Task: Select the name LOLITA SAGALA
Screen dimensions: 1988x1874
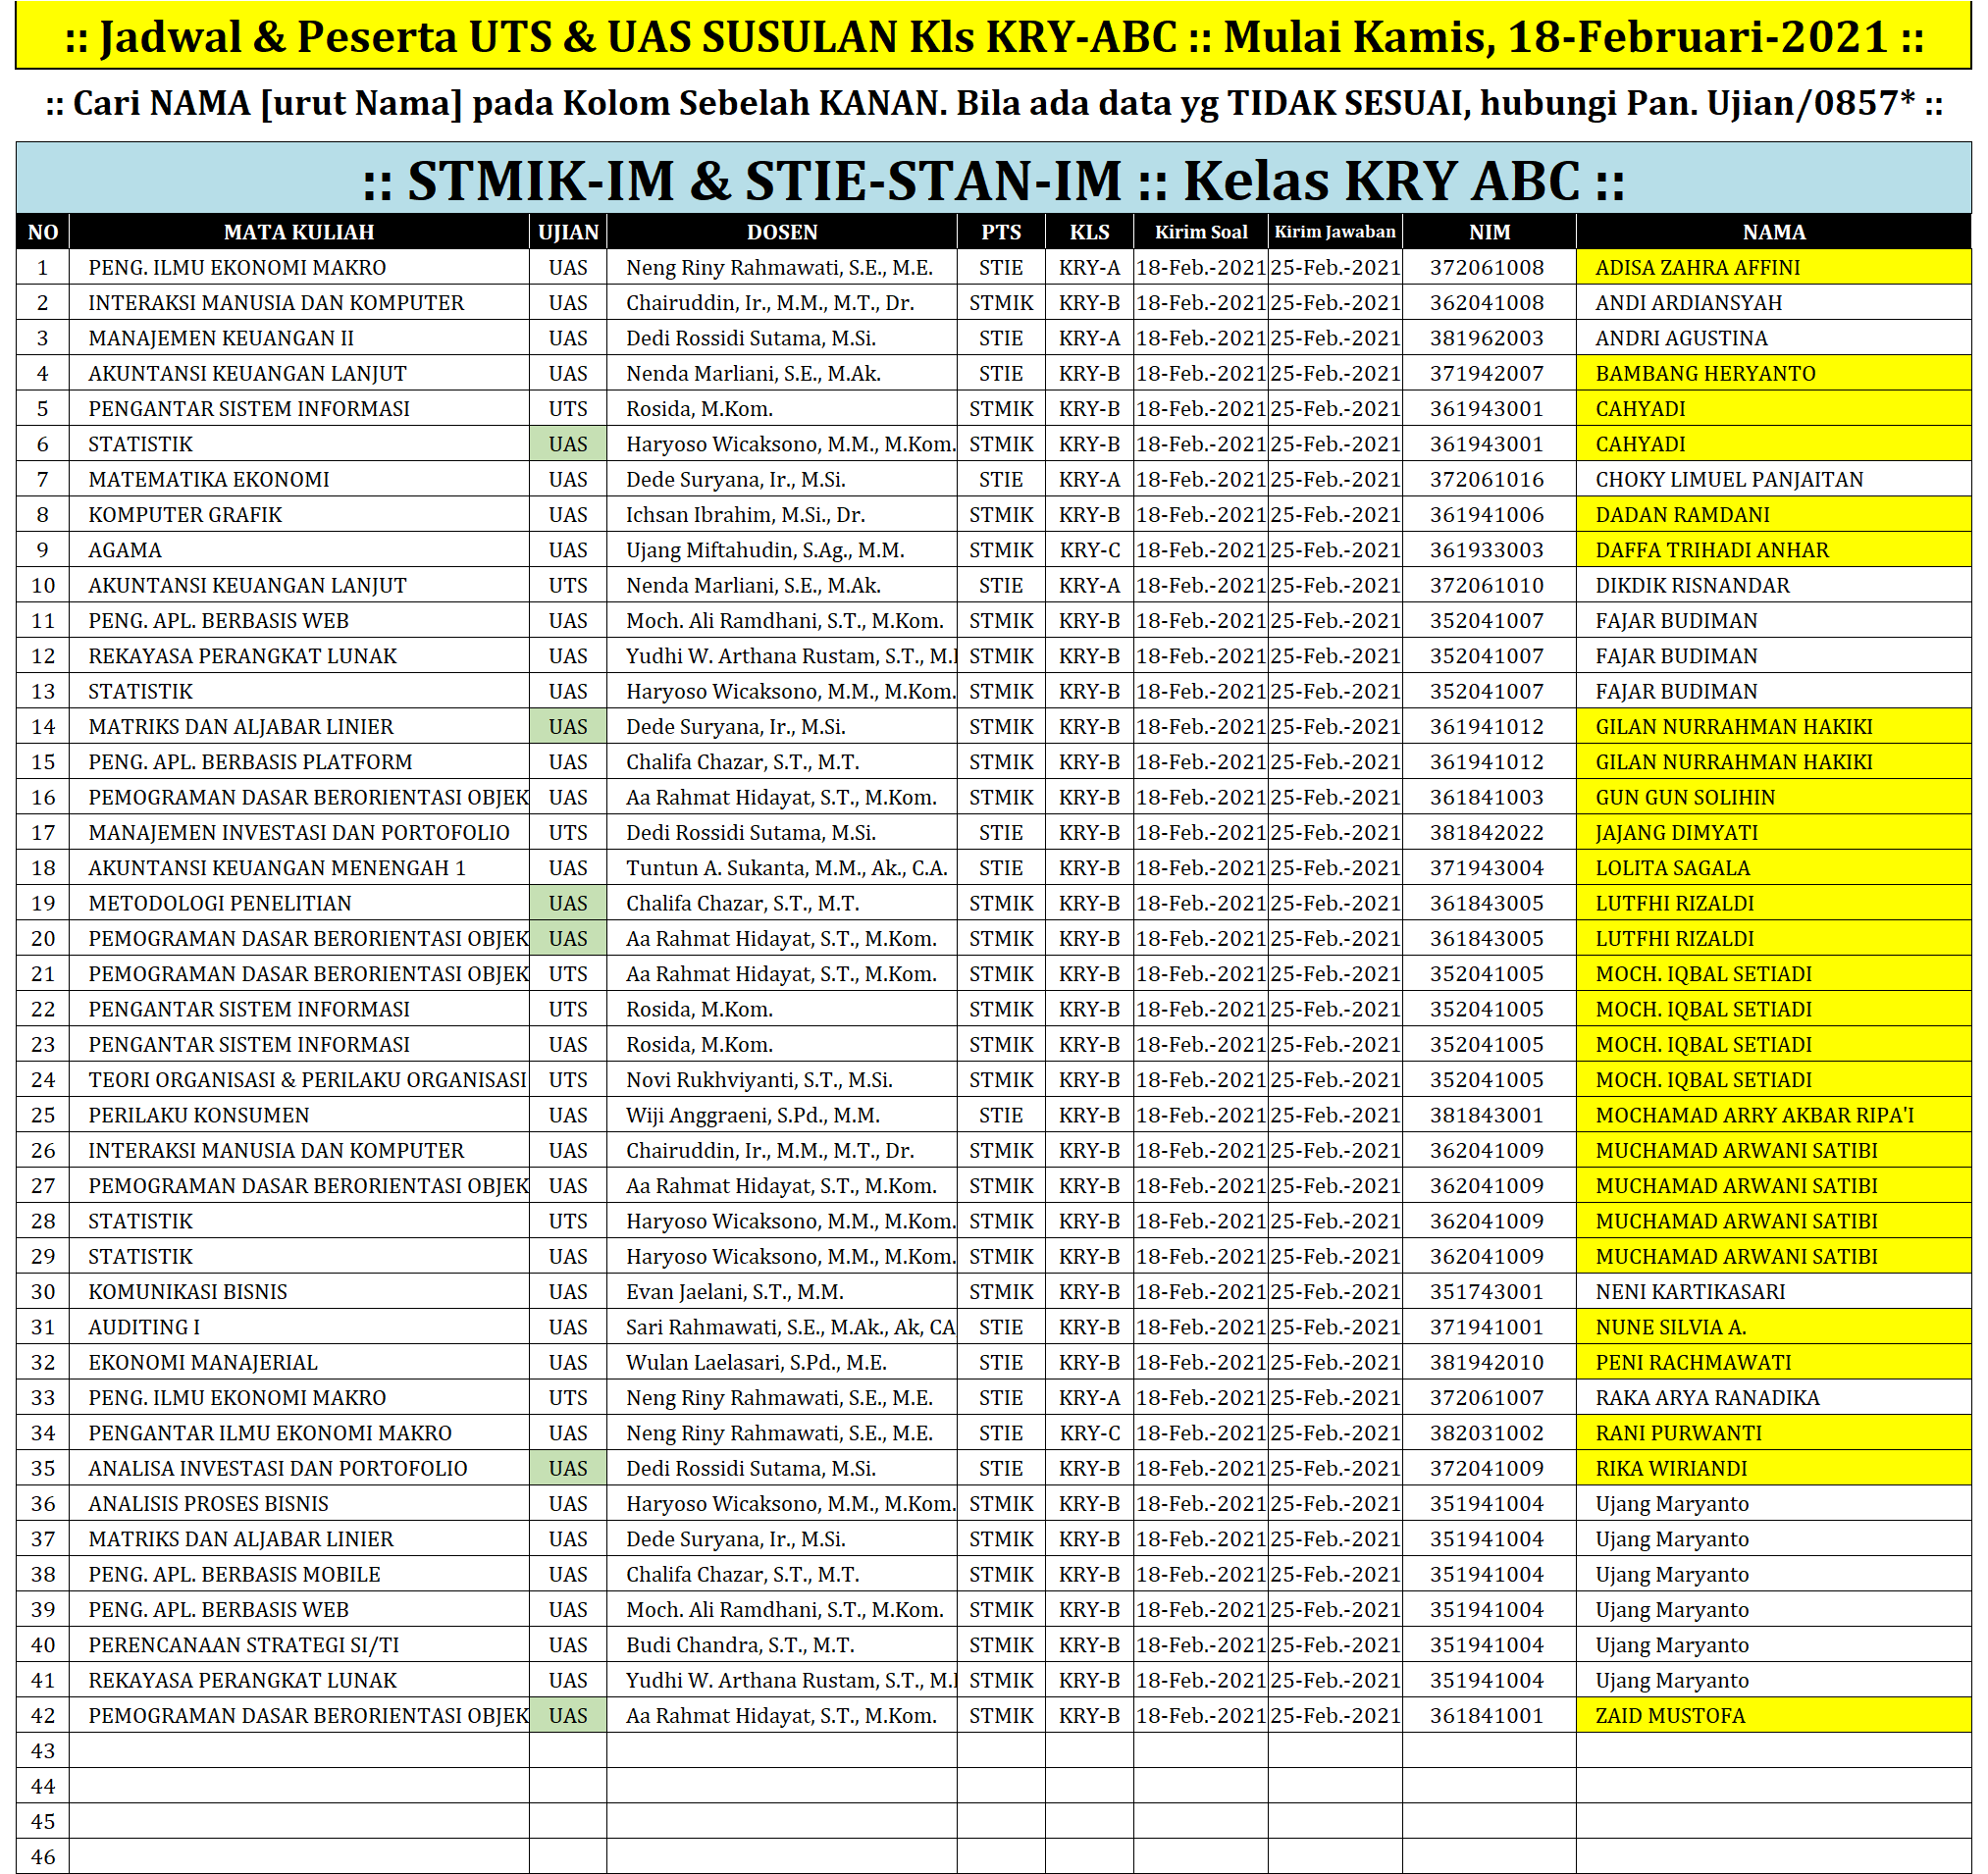Action: coord(1672,868)
